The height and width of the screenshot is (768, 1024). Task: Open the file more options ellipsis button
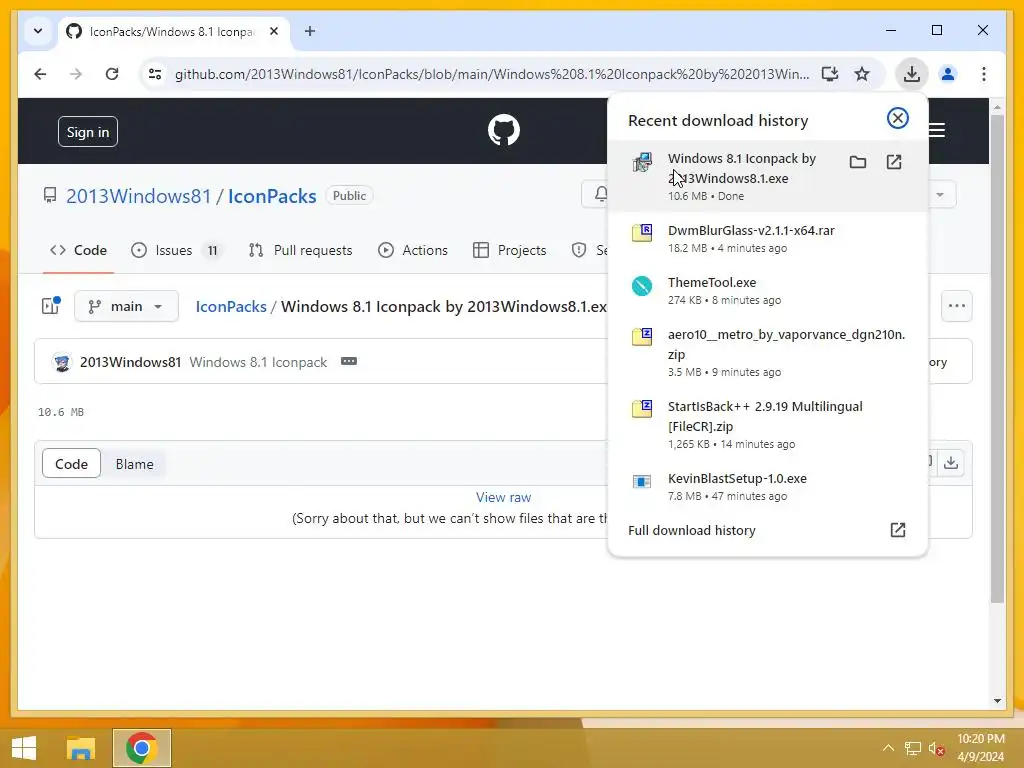tap(957, 306)
